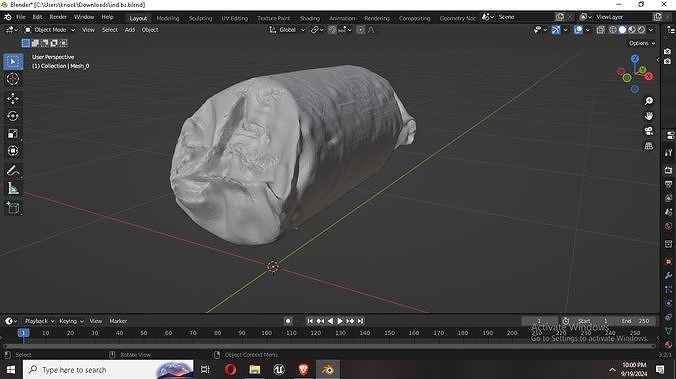Open the Object Mode dropdown

click(x=50, y=30)
